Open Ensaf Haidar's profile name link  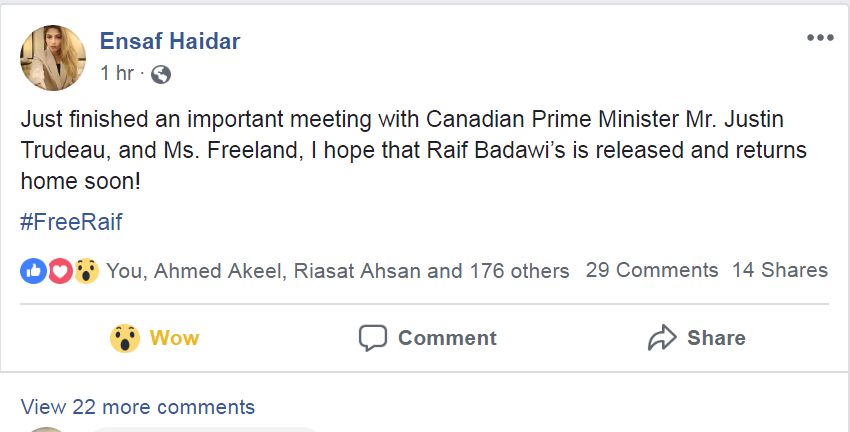pyautogui.click(x=170, y=41)
